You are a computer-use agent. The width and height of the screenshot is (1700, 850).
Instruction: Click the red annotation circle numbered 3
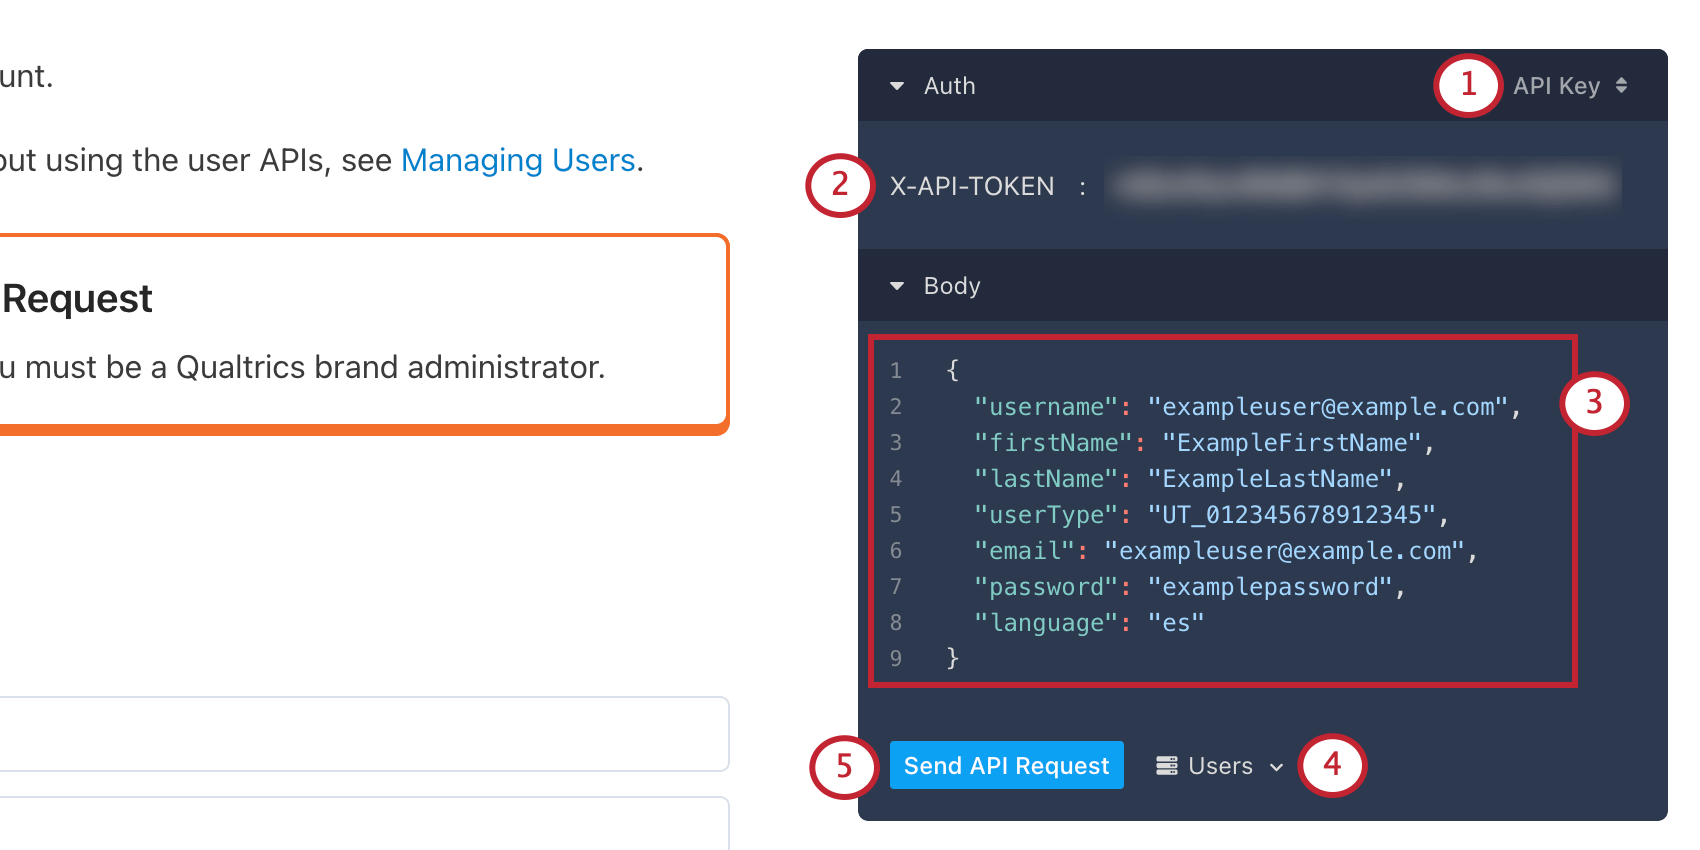[x=1594, y=402]
